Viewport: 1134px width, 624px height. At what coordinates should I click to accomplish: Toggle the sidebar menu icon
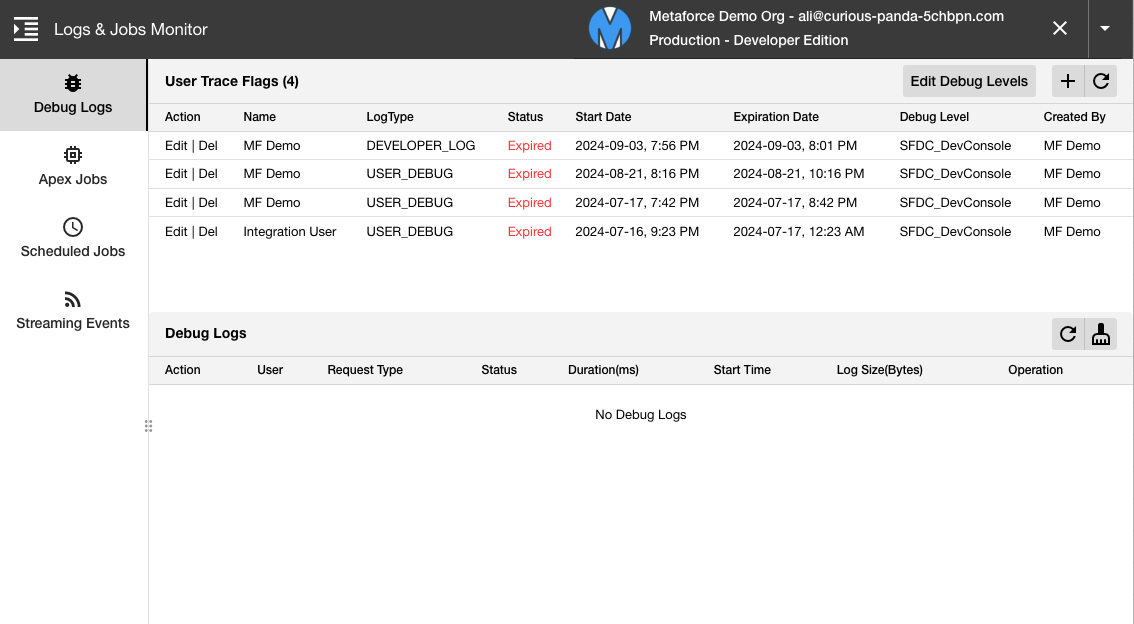click(x=26, y=29)
